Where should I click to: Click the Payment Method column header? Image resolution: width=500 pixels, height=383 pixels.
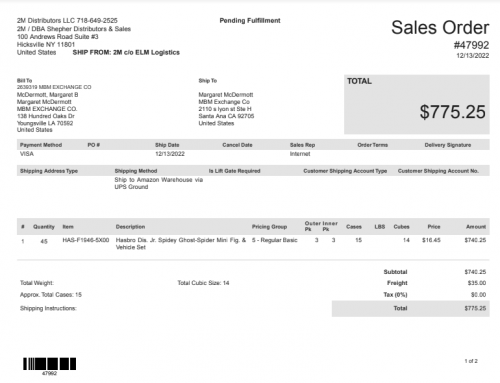41,145
